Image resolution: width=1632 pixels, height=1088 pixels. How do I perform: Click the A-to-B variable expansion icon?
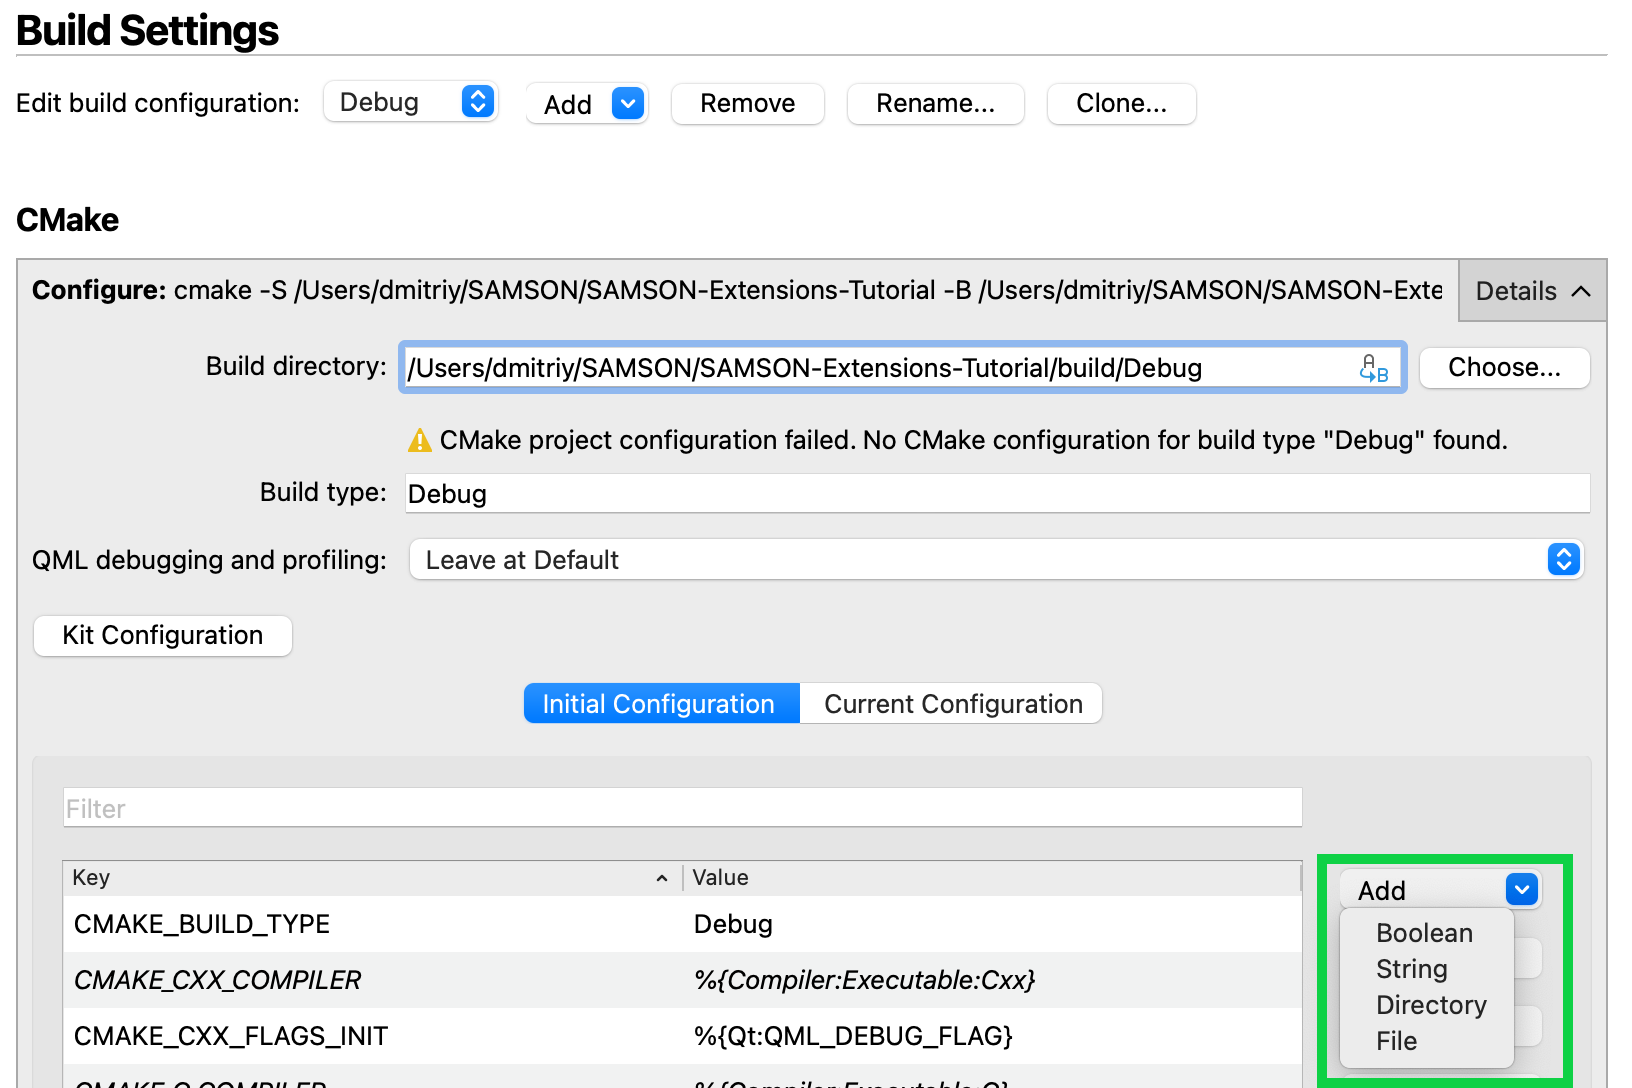[1373, 368]
